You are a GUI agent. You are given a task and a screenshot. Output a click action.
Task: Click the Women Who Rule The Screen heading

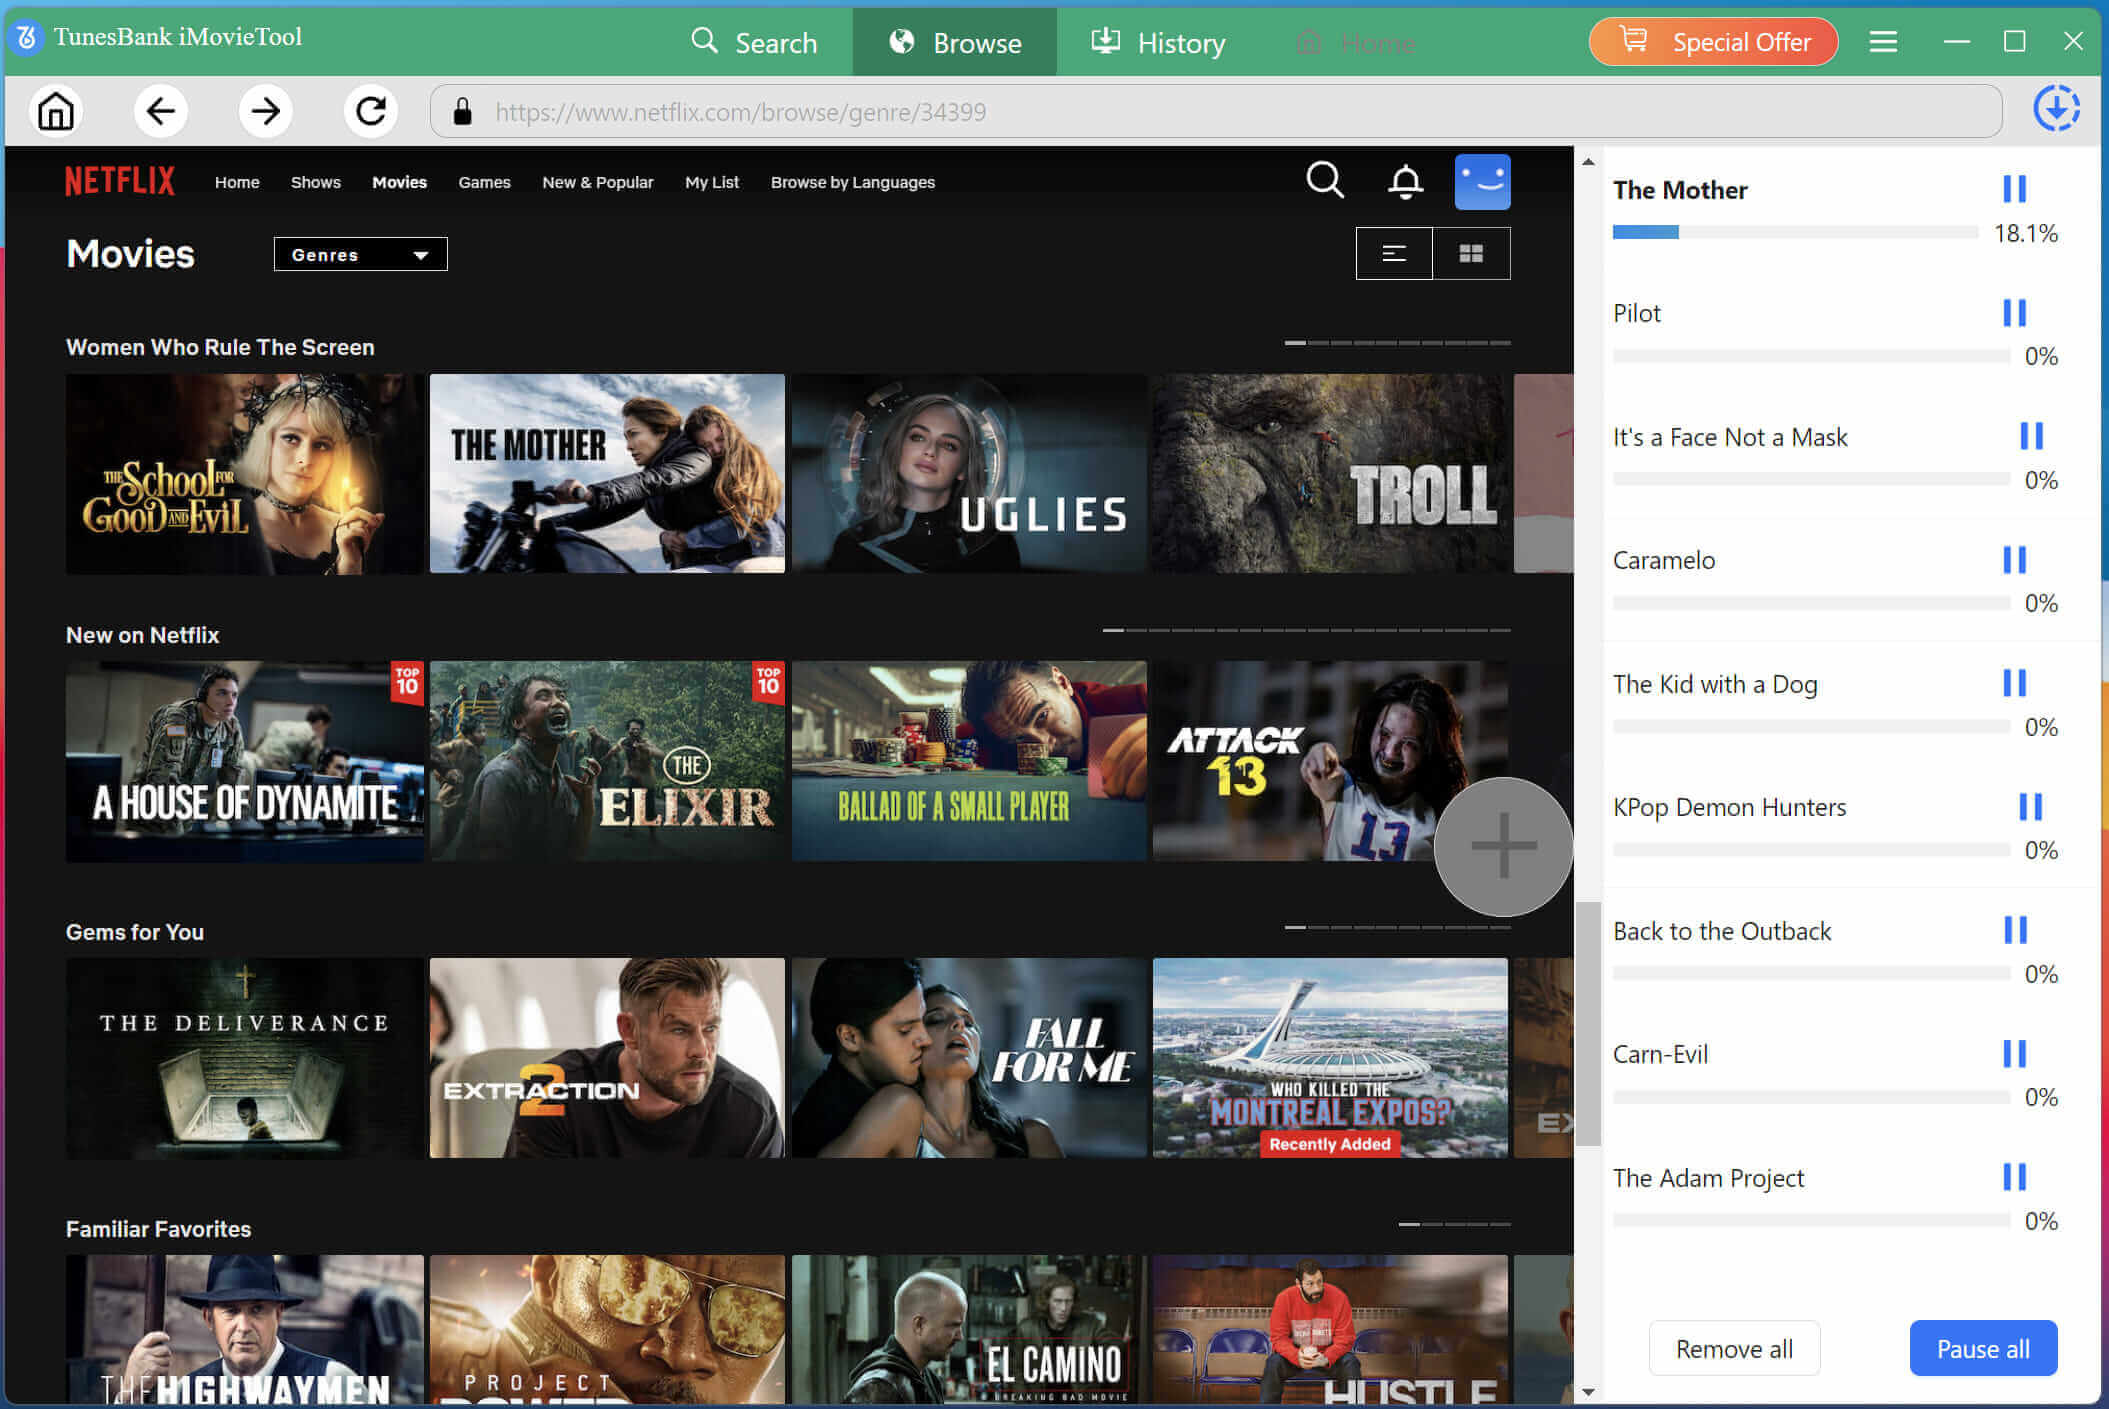(220, 347)
